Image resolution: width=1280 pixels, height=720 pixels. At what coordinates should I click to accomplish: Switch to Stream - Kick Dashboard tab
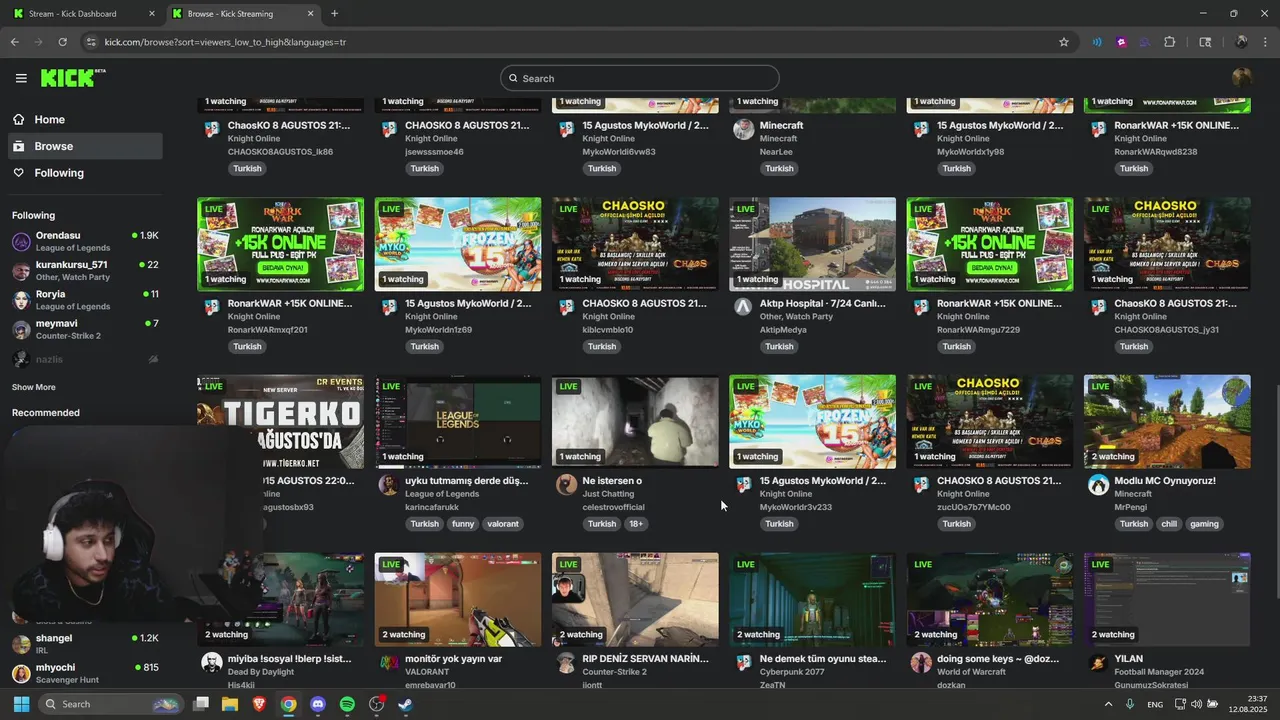84,14
